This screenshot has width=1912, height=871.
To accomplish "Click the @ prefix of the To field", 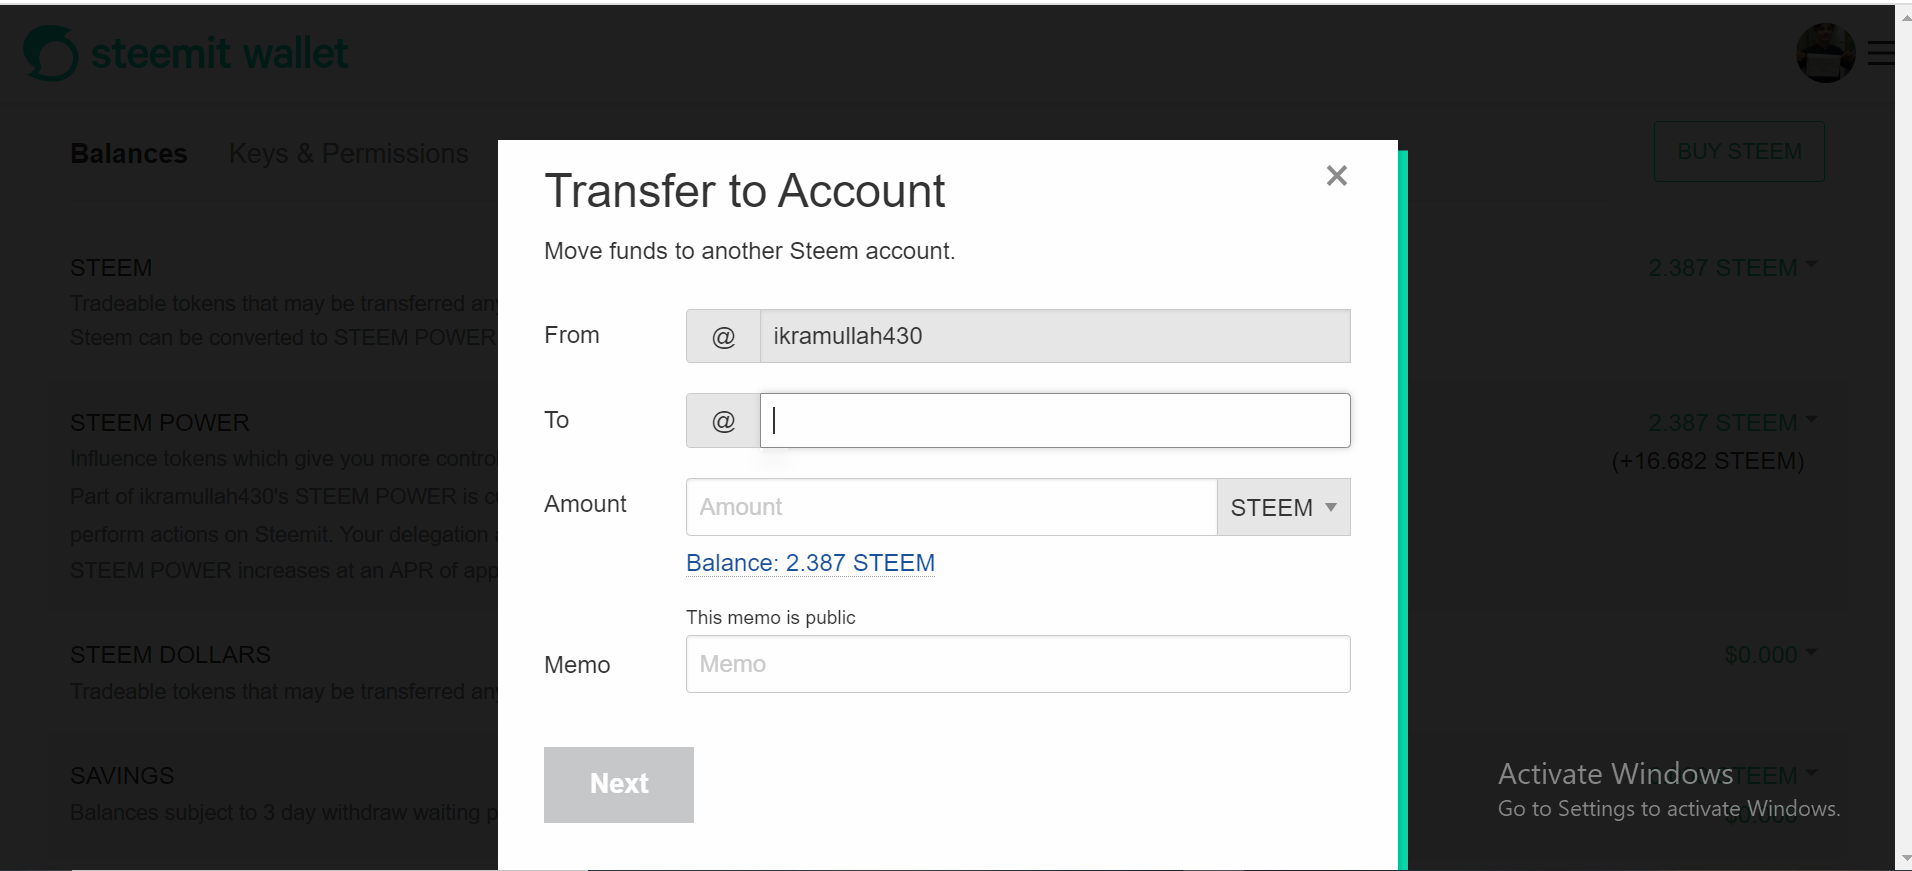I will click(723, 420).
